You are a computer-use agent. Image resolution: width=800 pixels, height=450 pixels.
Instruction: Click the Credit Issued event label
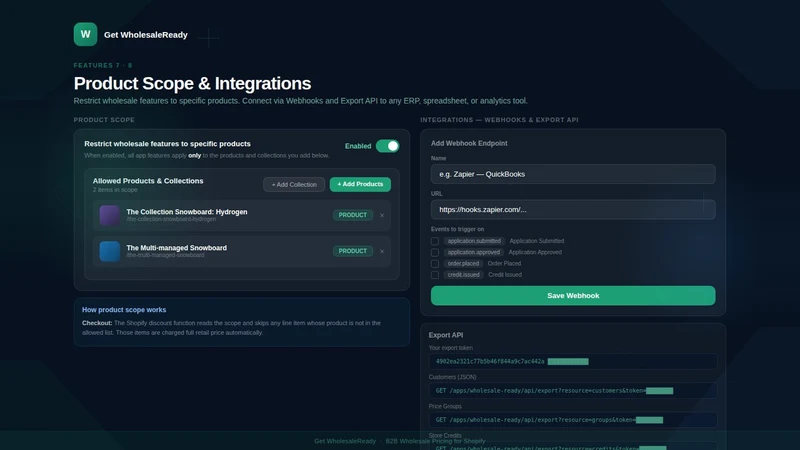coord(505,274)
